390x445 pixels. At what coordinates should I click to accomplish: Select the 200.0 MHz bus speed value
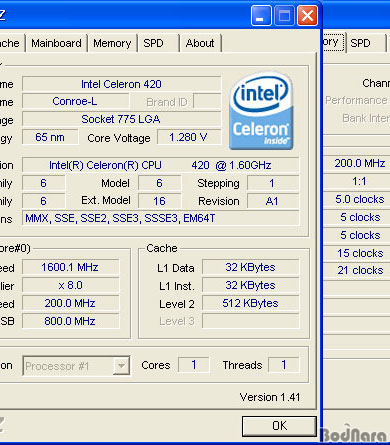(x=70, y=303)
